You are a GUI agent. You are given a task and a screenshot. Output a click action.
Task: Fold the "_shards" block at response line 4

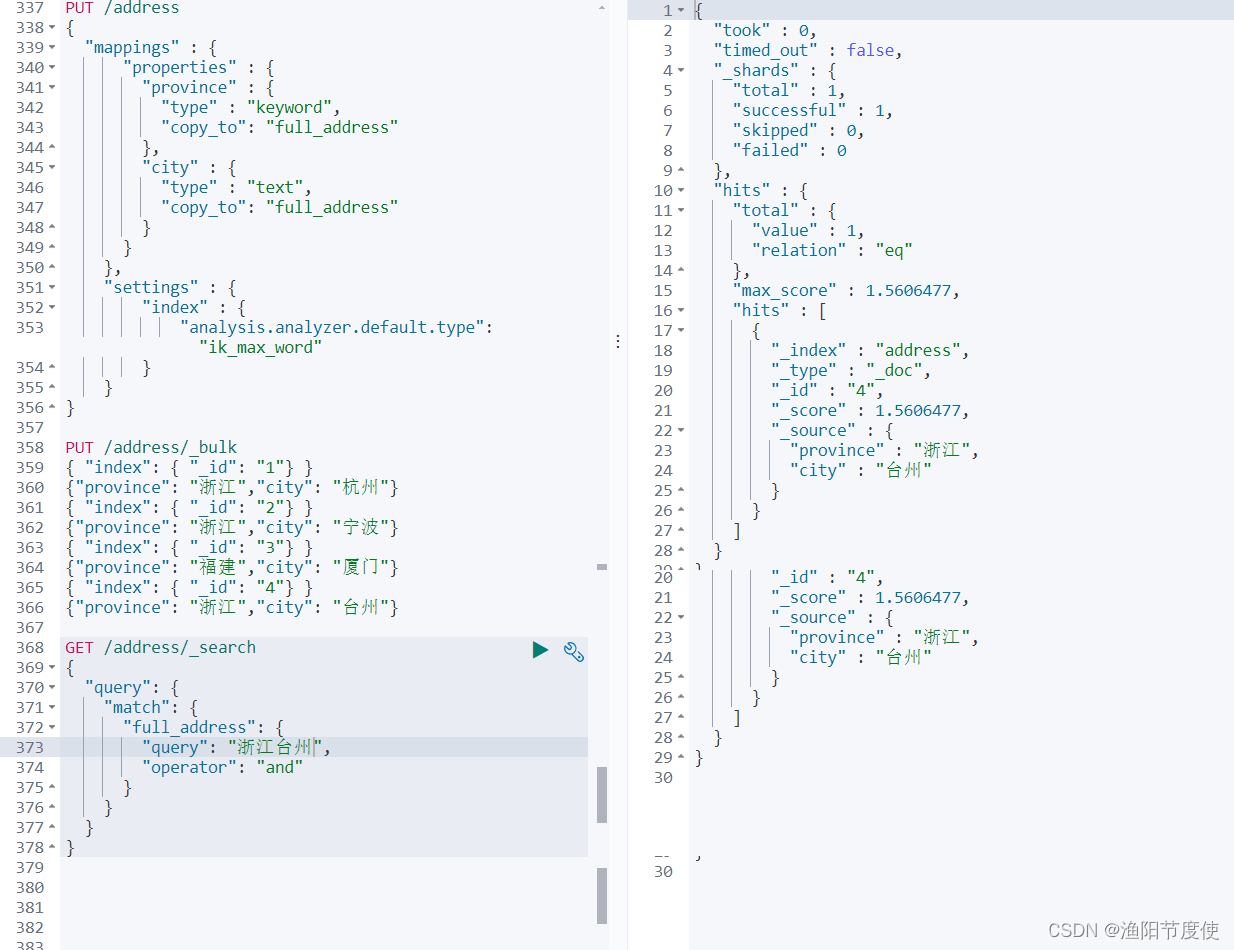pyautogui.click(x=681, y=70)
